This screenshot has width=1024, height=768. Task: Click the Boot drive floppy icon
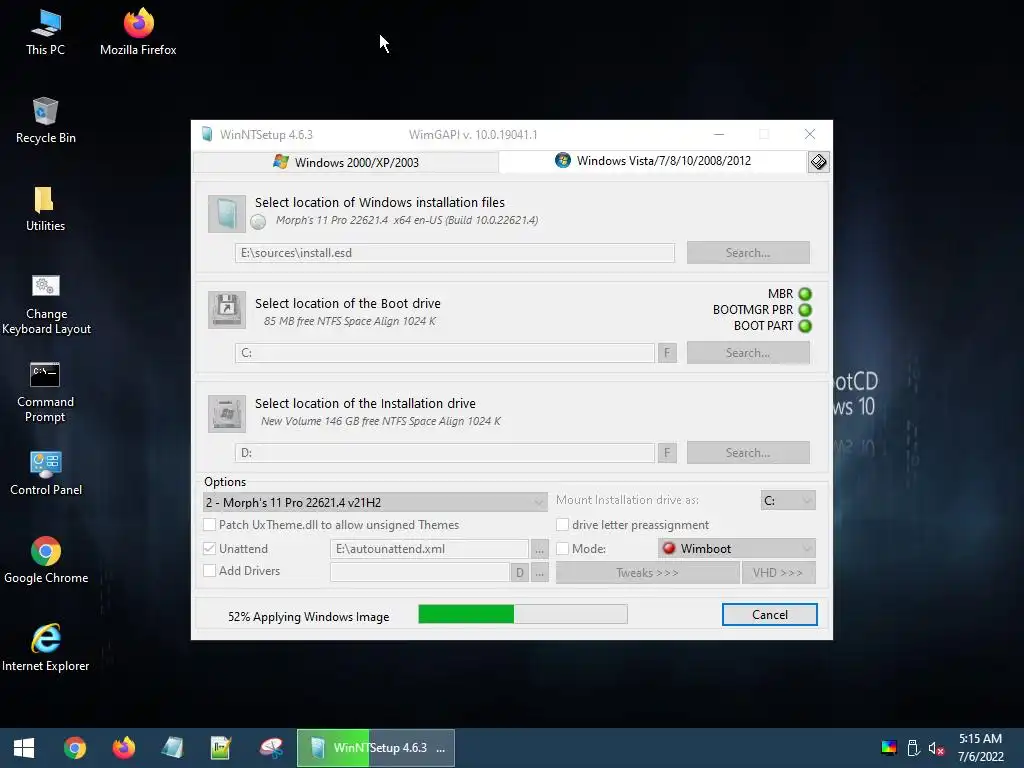pyautogui.click(x=227, y=310)
